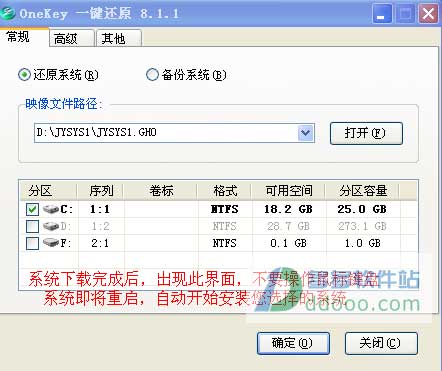Viewport: 442px width, 371px height.
Task: Switch to the 其他 tab
Action: point(118,38)
